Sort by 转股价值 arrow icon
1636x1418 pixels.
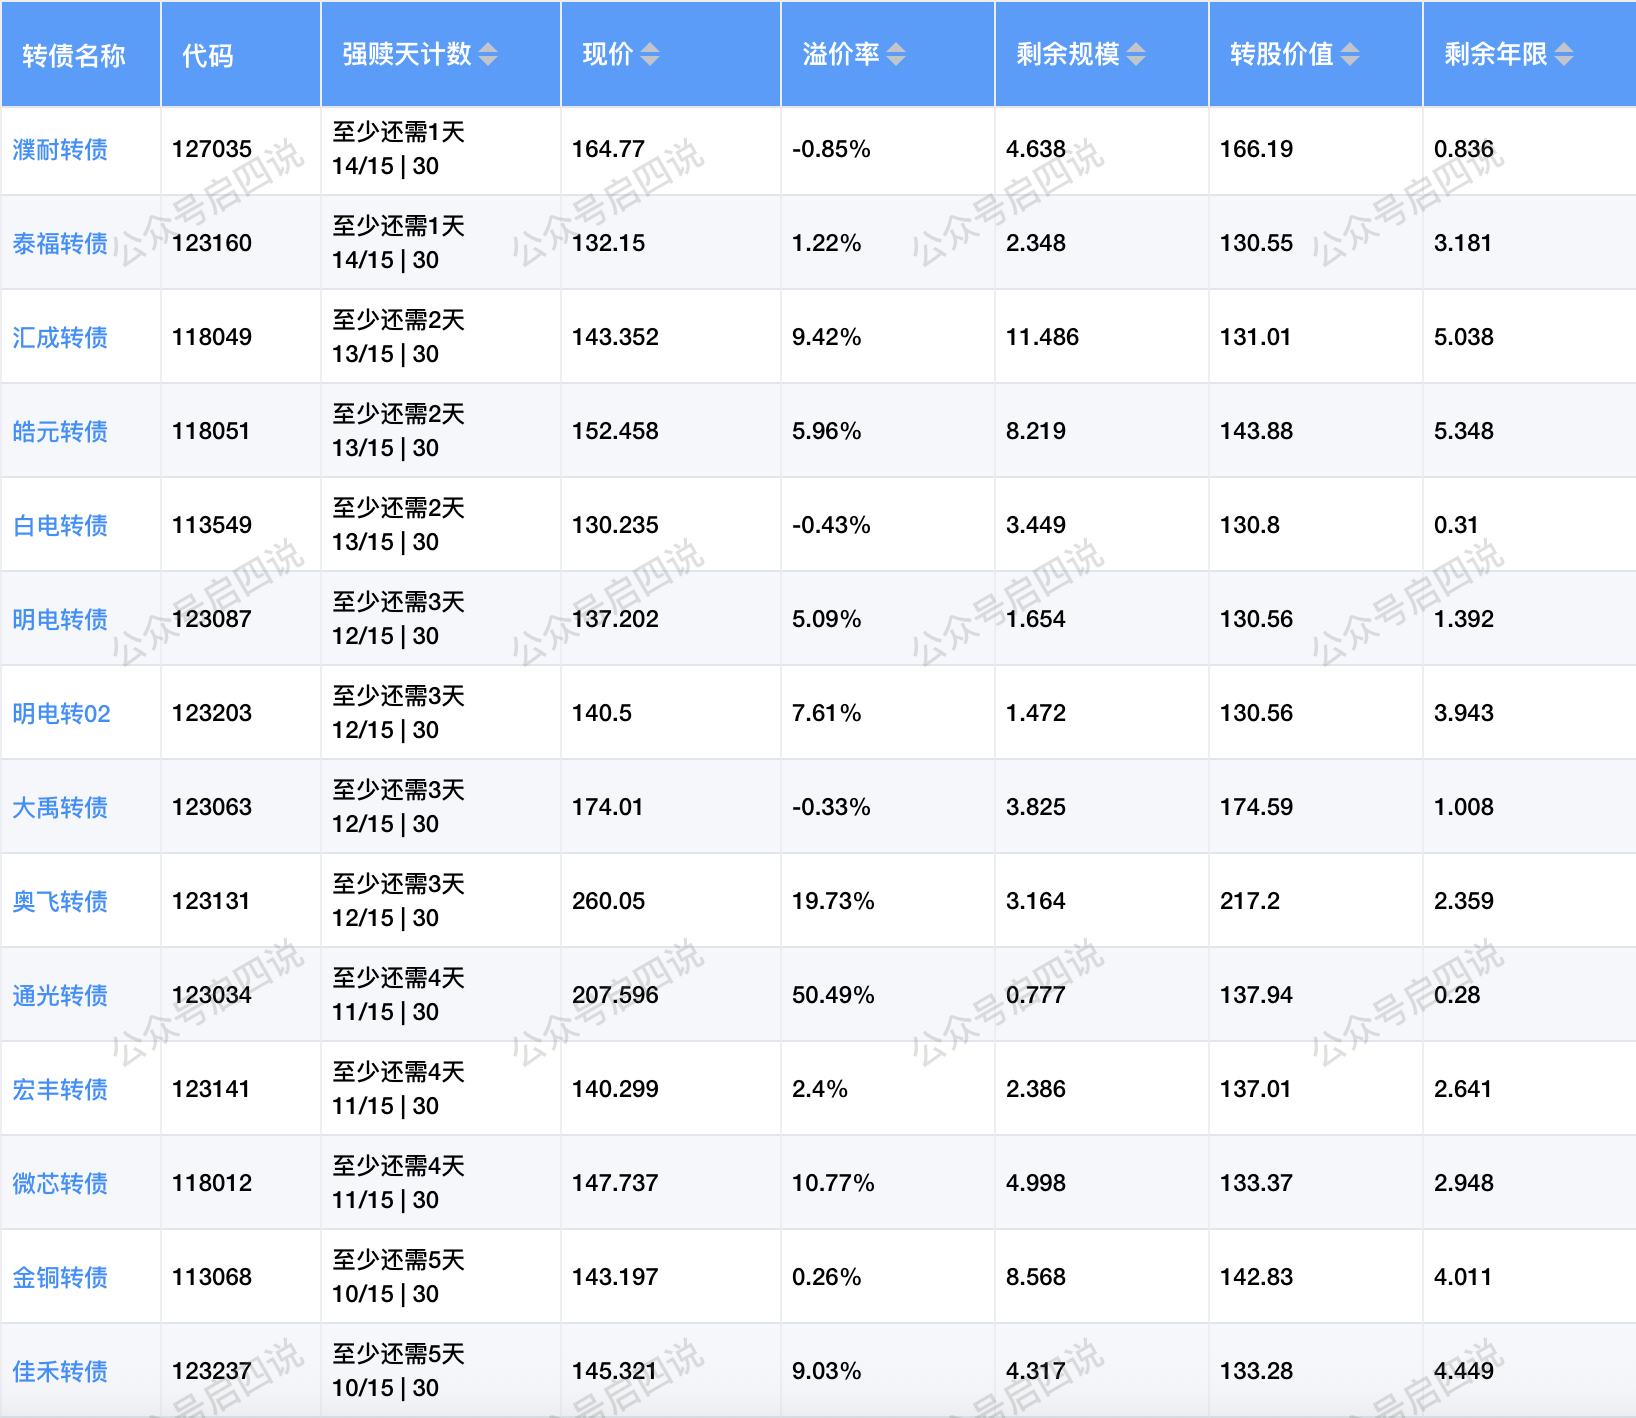tap(1350, 54)
